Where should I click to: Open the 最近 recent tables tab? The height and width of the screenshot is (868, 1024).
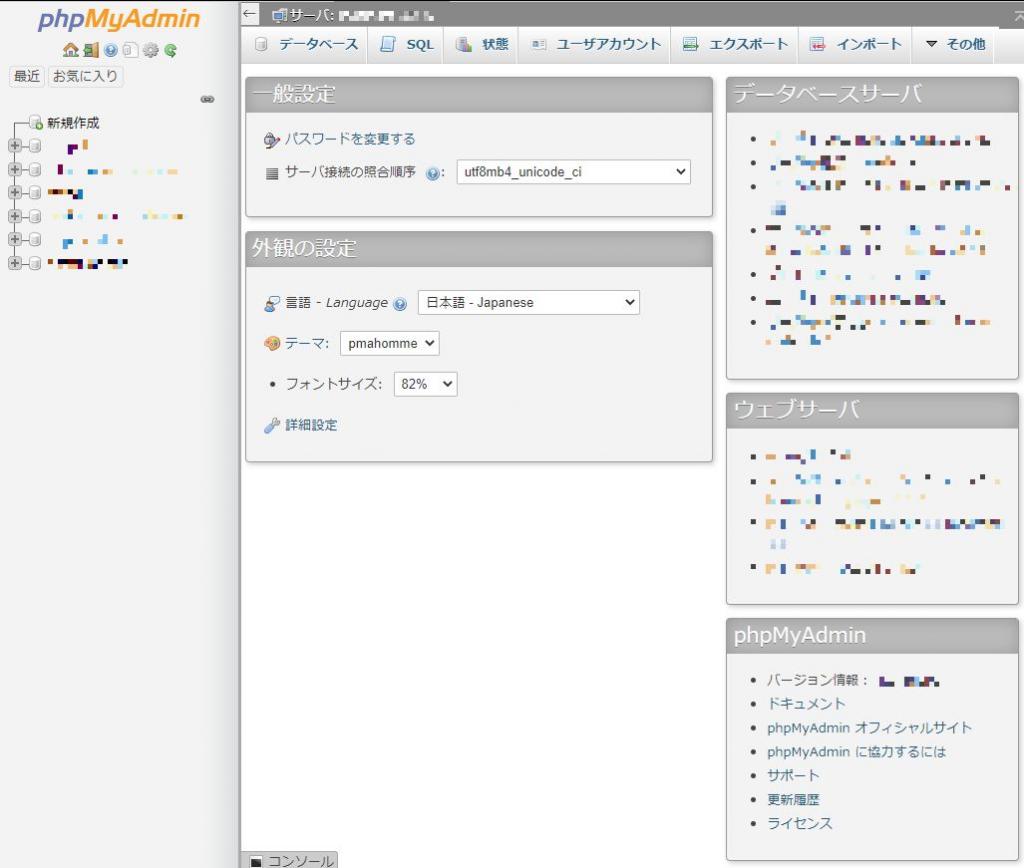27,76
